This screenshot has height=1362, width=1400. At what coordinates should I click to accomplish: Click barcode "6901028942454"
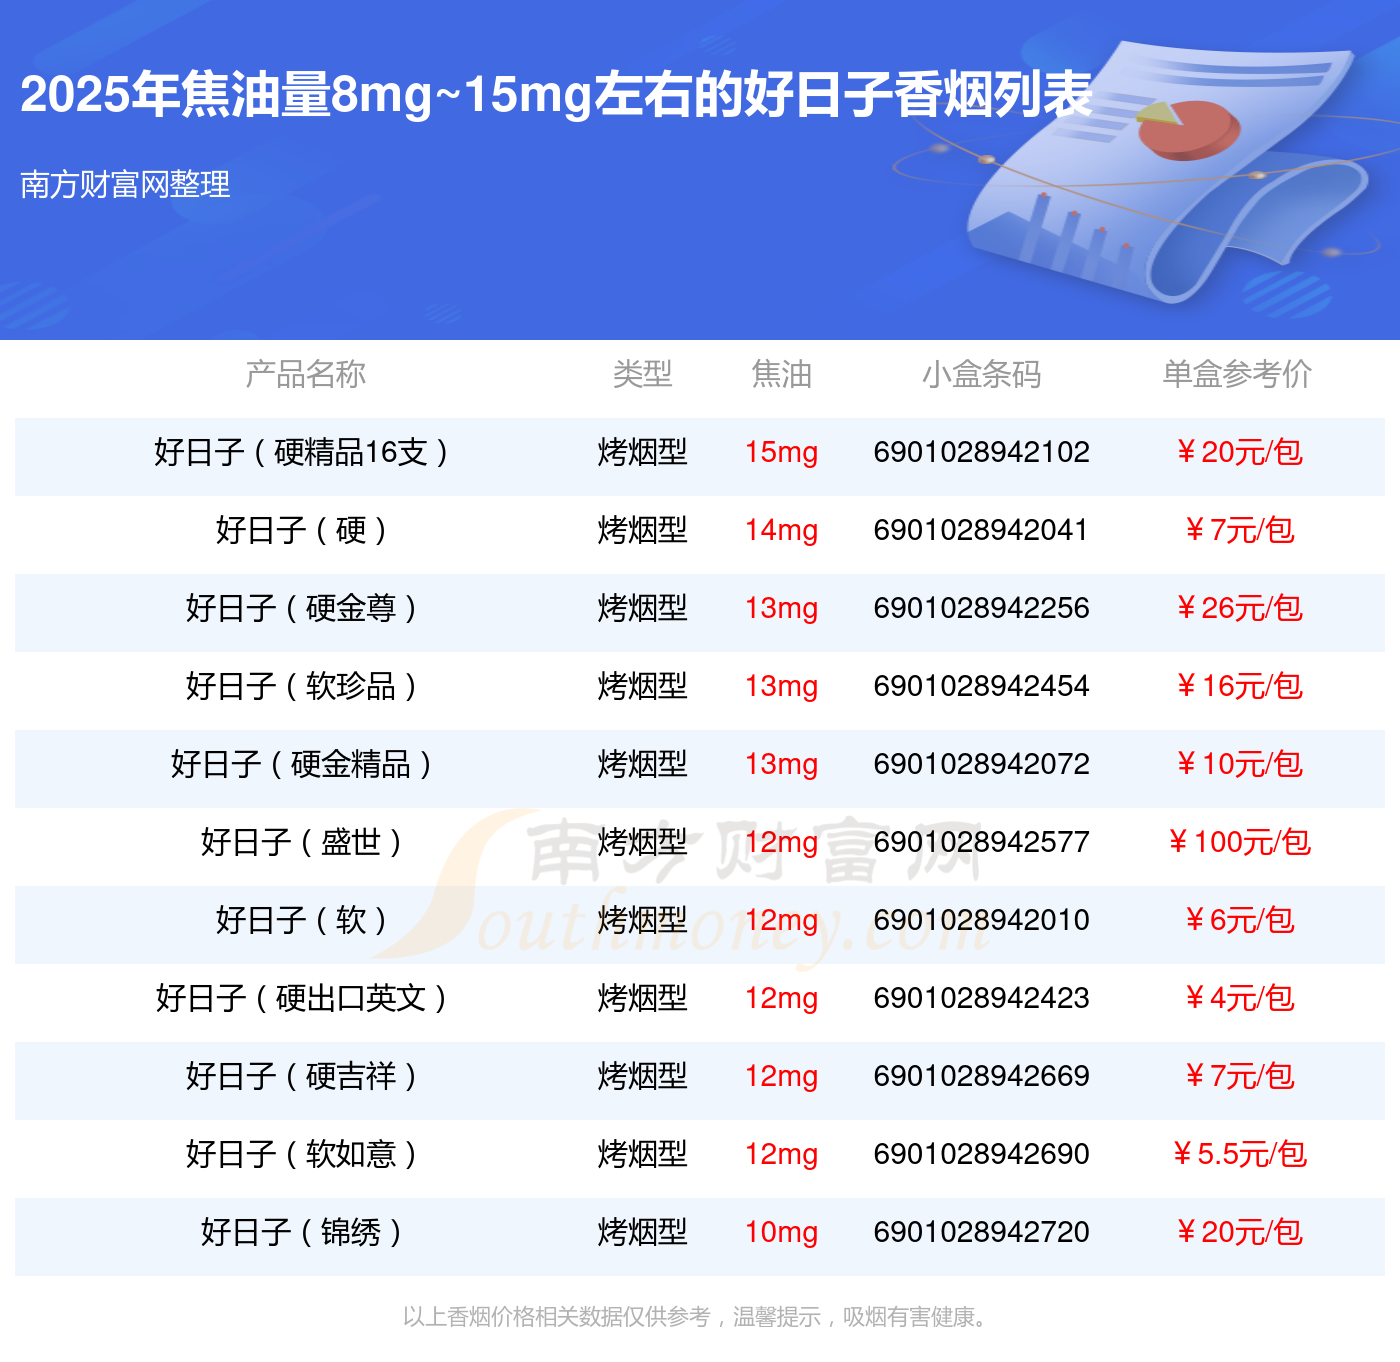(981, 686)
